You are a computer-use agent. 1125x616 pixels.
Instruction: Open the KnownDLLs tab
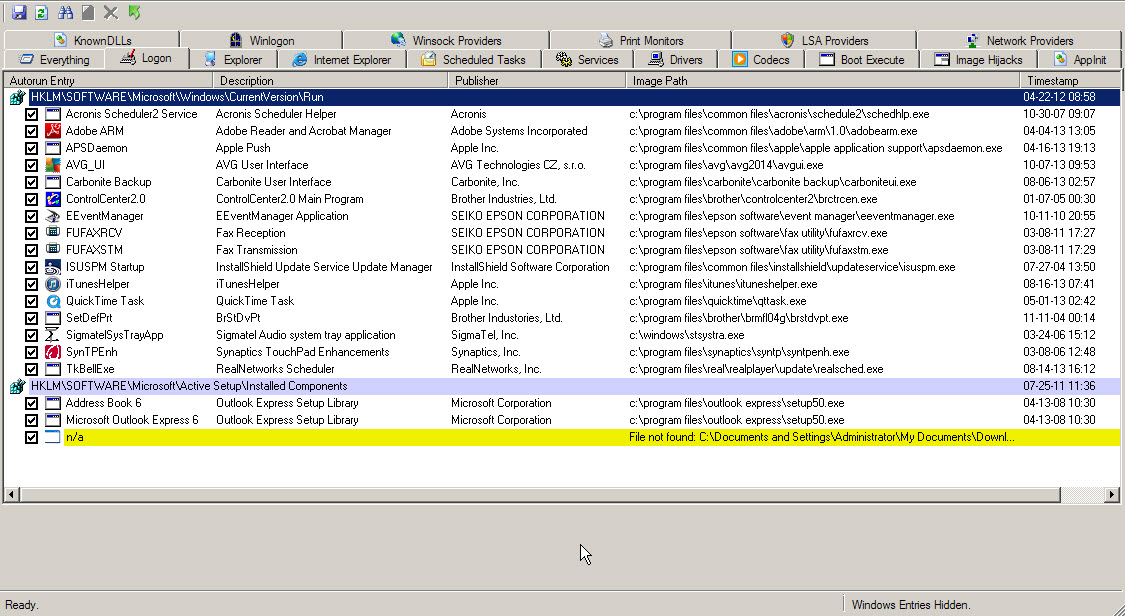tap(92, 40)
